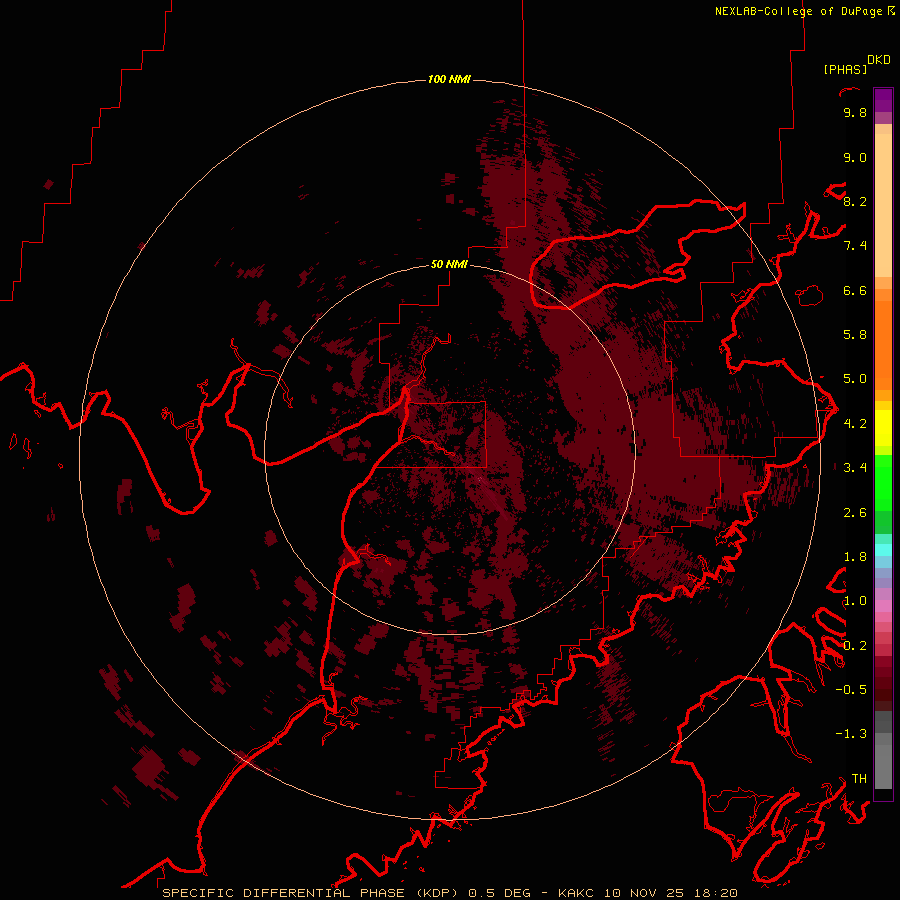
Task: Click the product title caption at the bottom
Action: click(449, 893)
